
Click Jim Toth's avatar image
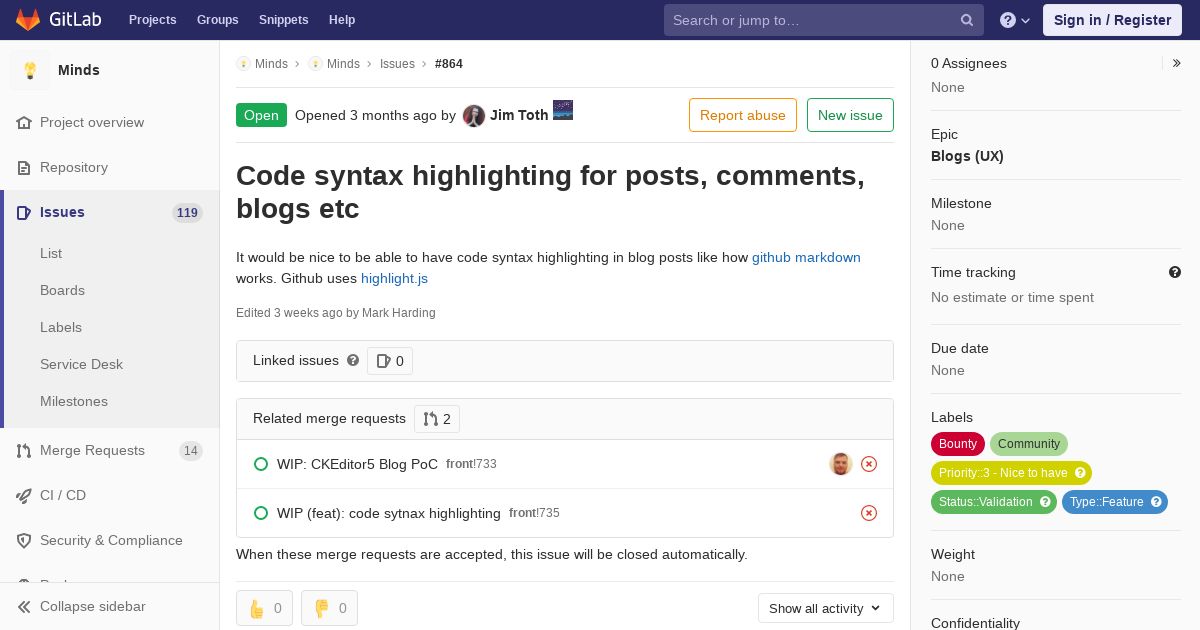pyautogui.click(x=474, y=115)
